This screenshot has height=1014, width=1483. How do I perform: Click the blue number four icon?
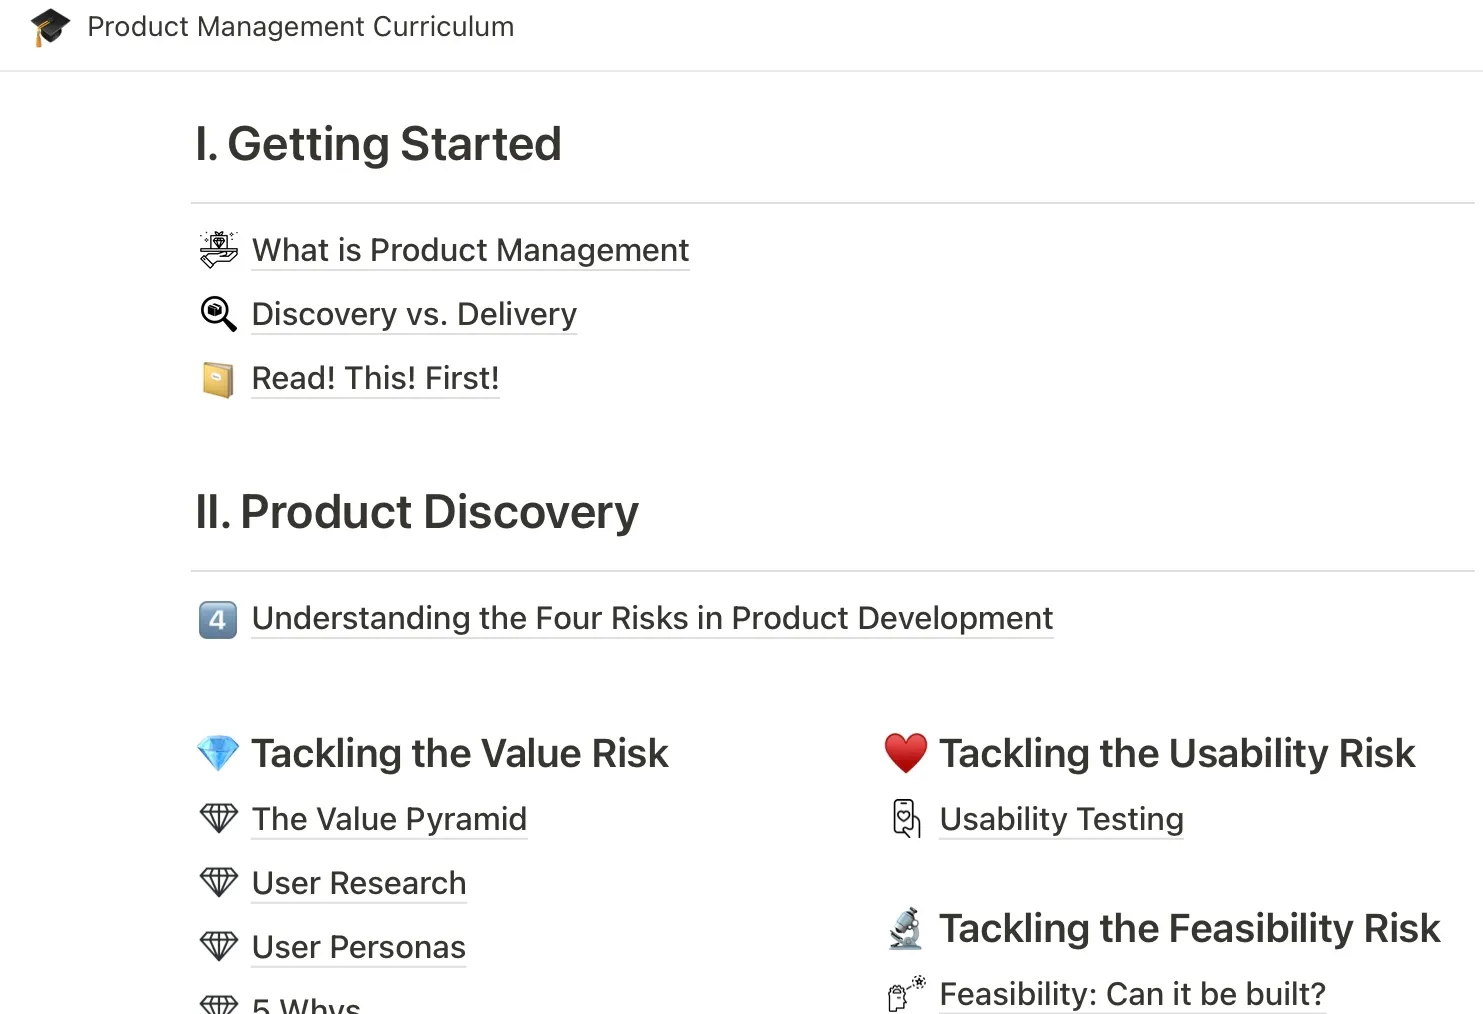218,619
